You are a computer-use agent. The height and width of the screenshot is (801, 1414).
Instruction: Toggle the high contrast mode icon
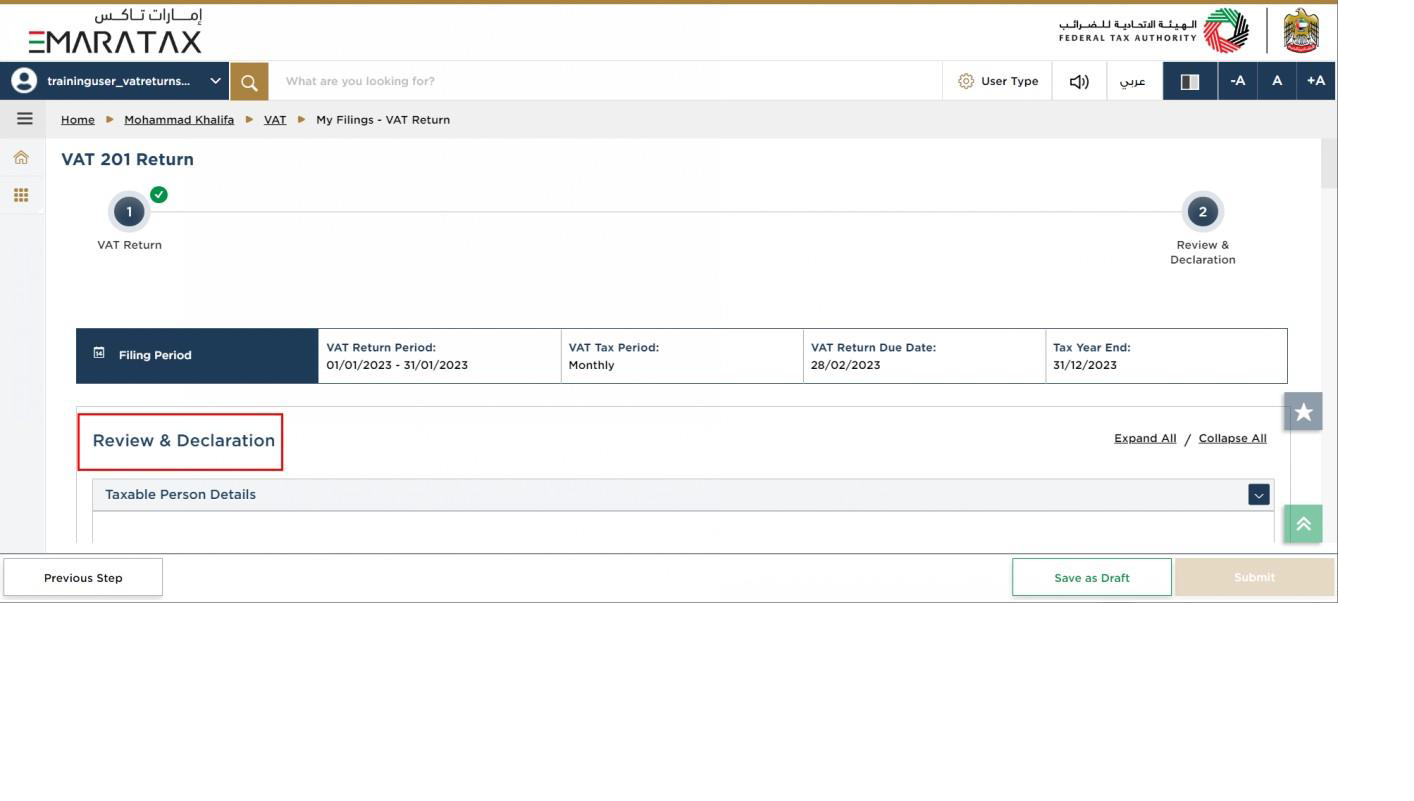[1190, 81]
